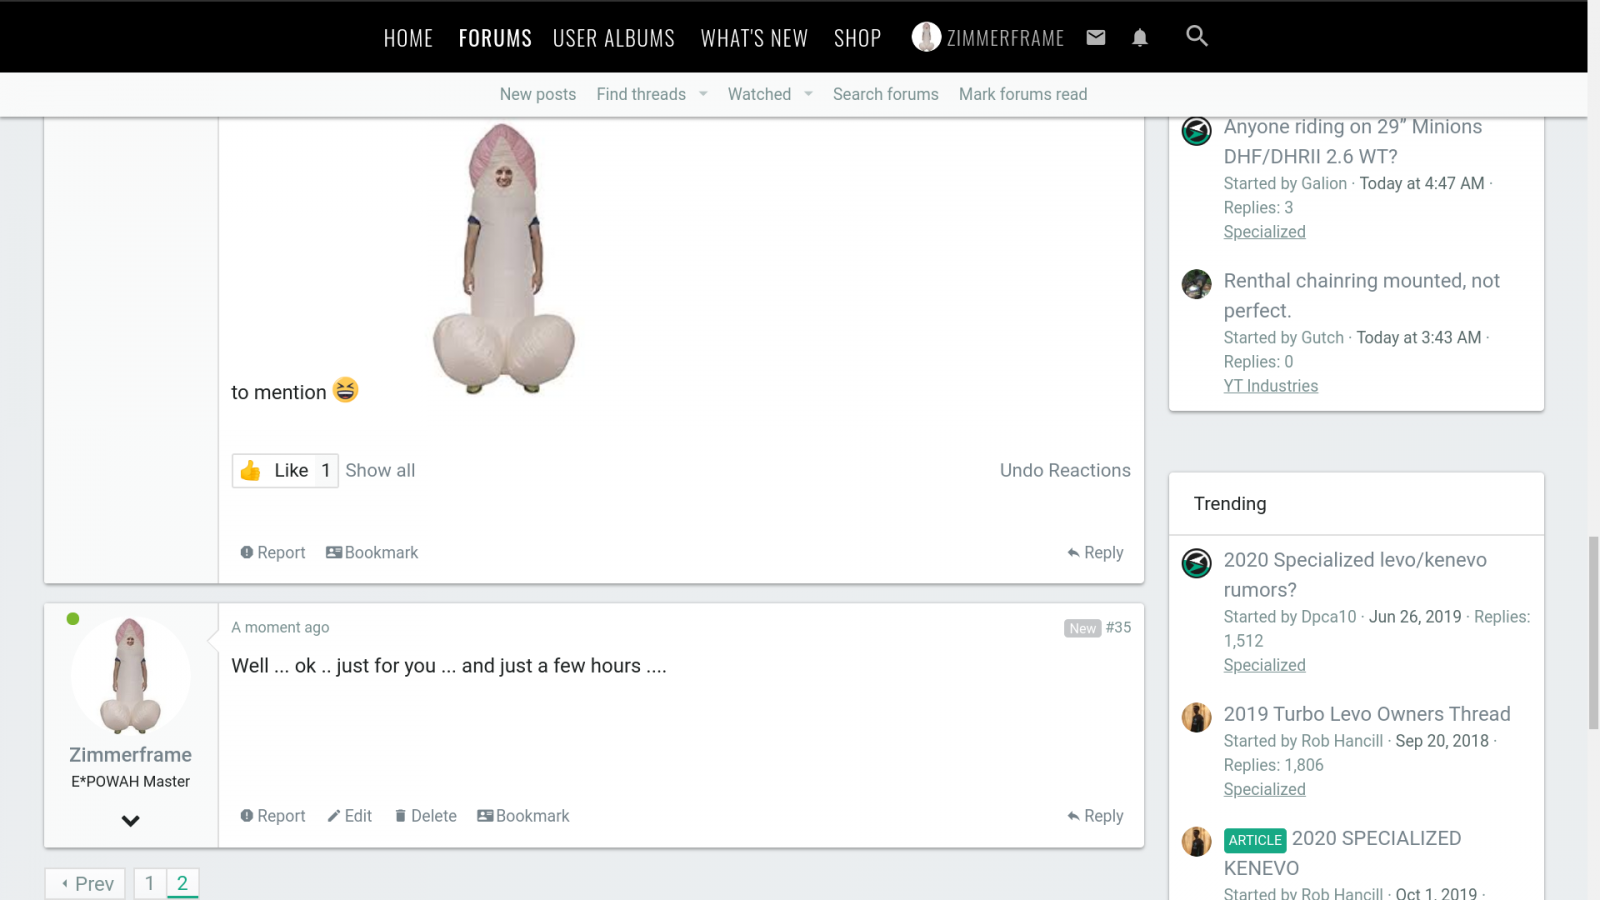
Task: Expand user details chevron under E*POWAH Master
Action: pos(131,821)
